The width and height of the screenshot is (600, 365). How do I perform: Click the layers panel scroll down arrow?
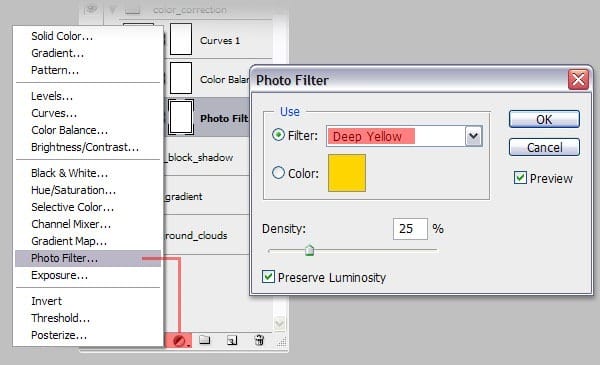(280, 324)
